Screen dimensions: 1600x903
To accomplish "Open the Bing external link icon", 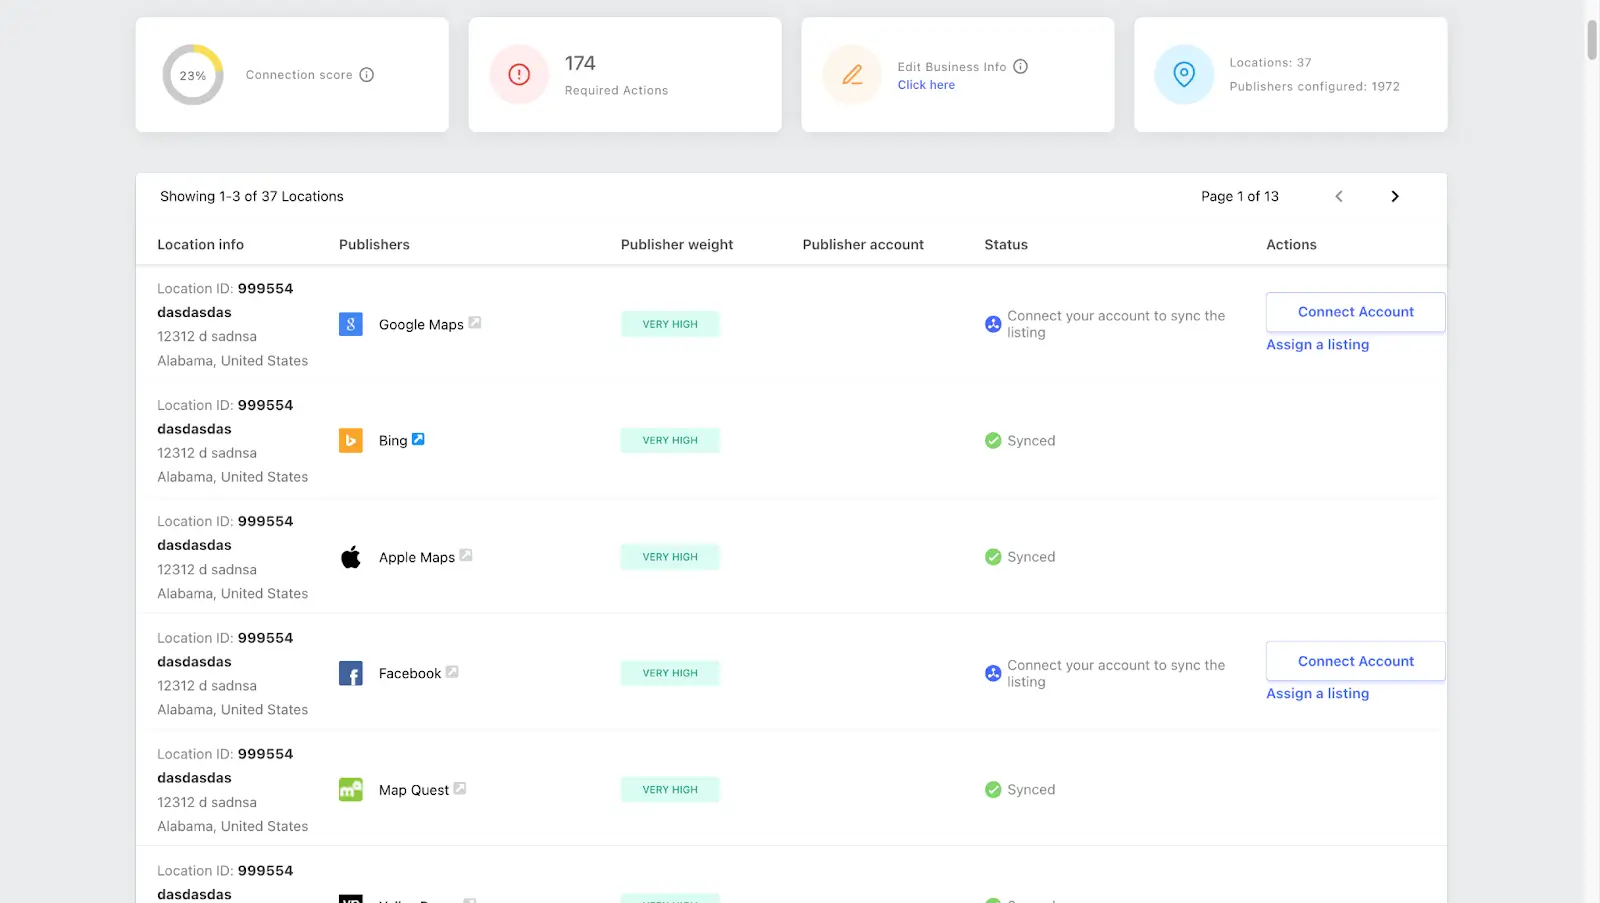I will click(x=418, y=439).
